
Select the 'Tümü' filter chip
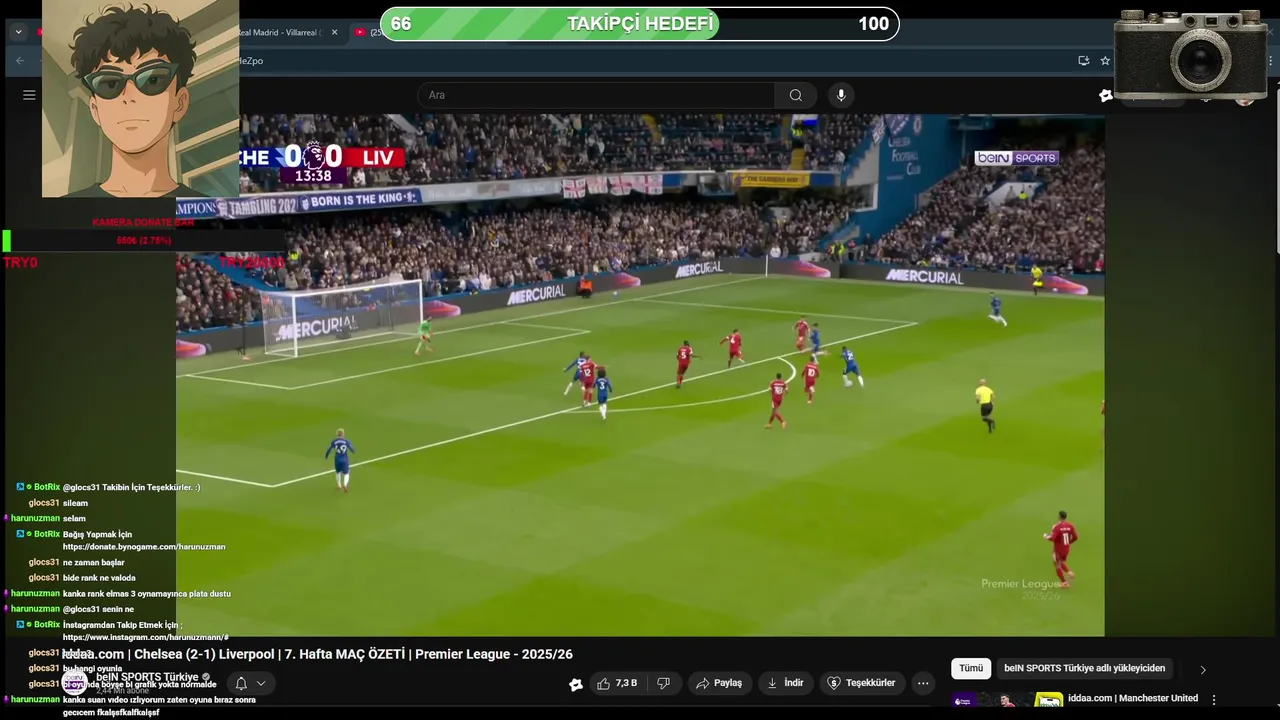click(x=971, y=668)
